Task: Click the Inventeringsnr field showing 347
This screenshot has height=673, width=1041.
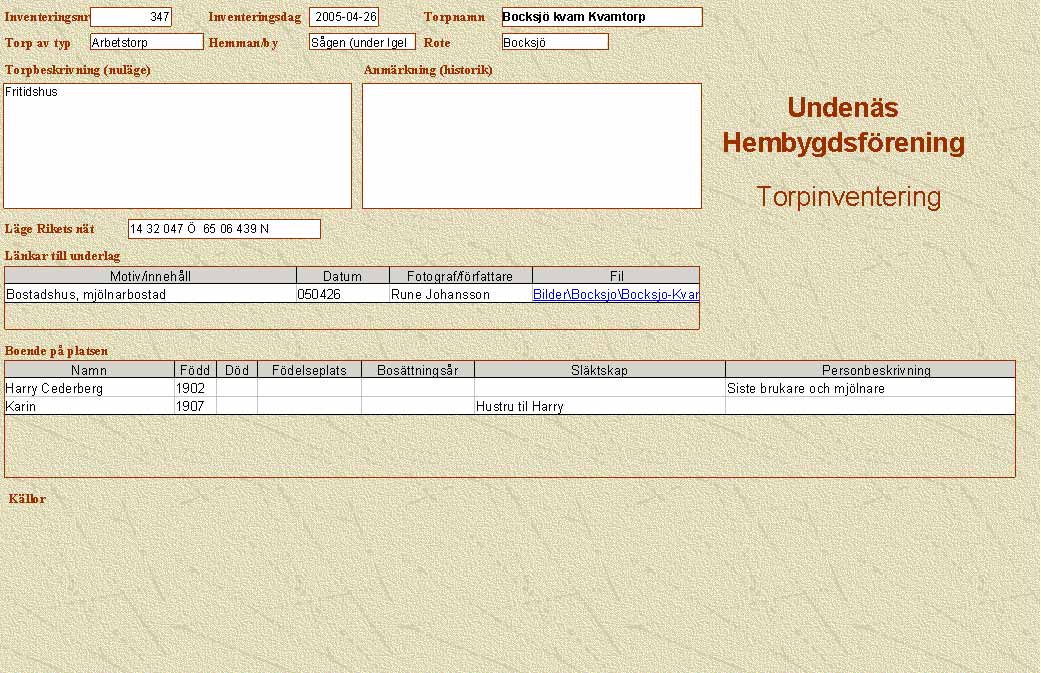Action: (x=131, y=17)
